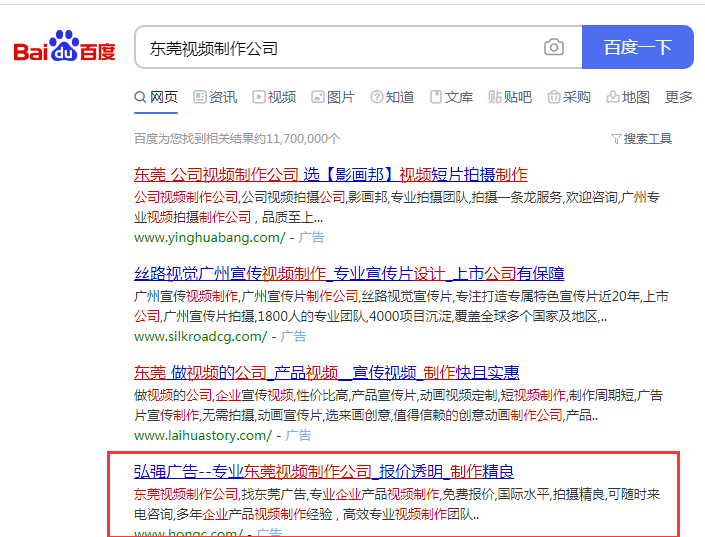Go to the 文库 tab
Screen dimensions: 705x537
pyautogui.click(x=451, y=97)
